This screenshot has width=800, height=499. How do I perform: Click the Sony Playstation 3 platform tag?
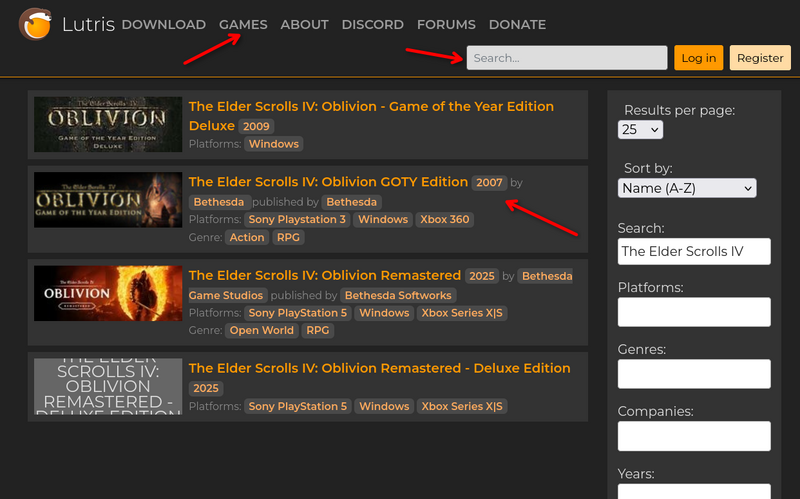(297, 219)
